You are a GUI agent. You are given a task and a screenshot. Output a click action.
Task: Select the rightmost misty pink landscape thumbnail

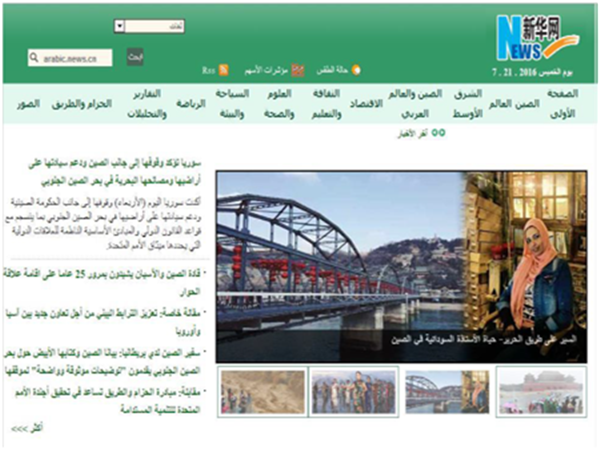(x=541, y=392)
